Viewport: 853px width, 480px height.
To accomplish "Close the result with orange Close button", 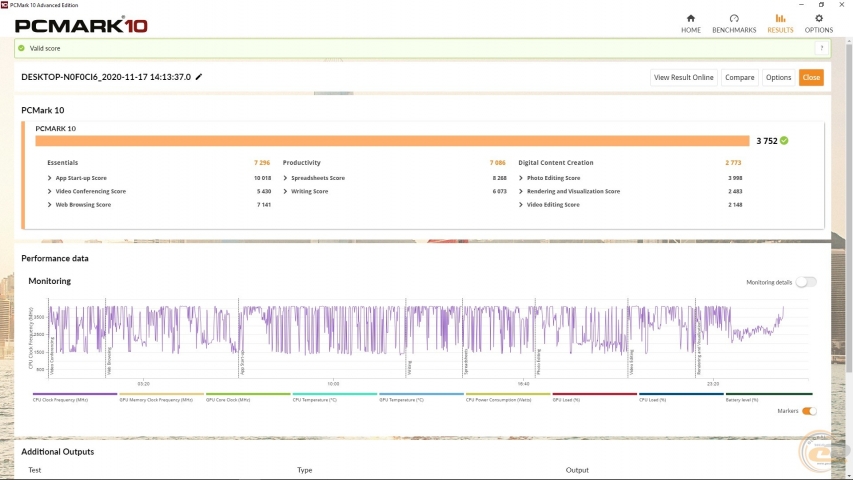I will point(811,77).
